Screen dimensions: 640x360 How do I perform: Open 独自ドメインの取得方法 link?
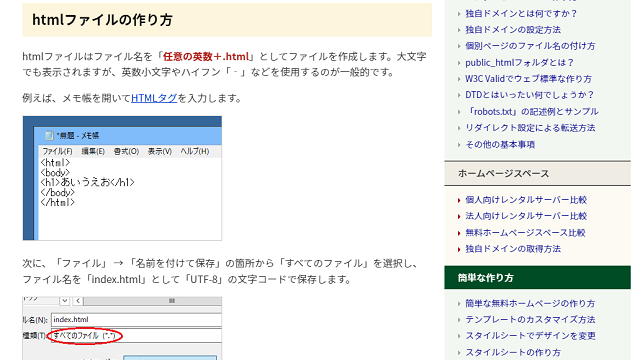tap(513, 249)
